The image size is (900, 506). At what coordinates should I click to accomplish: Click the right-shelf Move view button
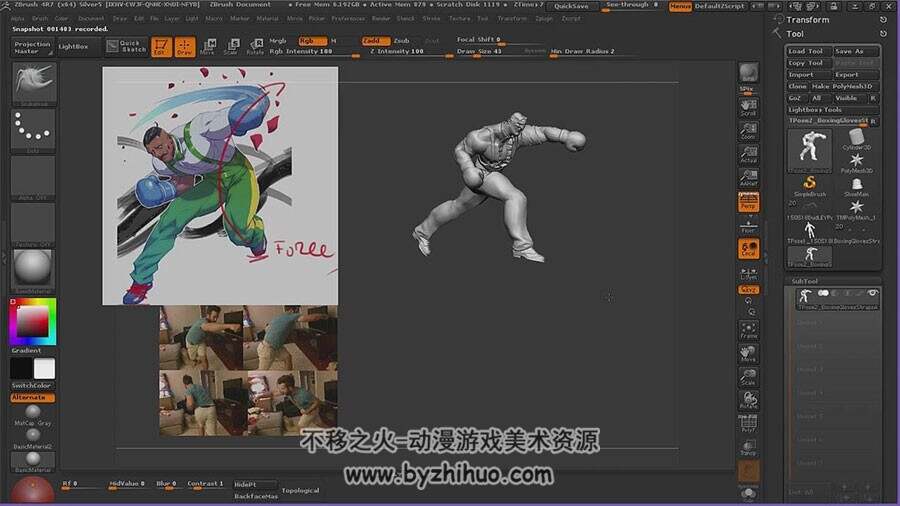tap(748, 353)
